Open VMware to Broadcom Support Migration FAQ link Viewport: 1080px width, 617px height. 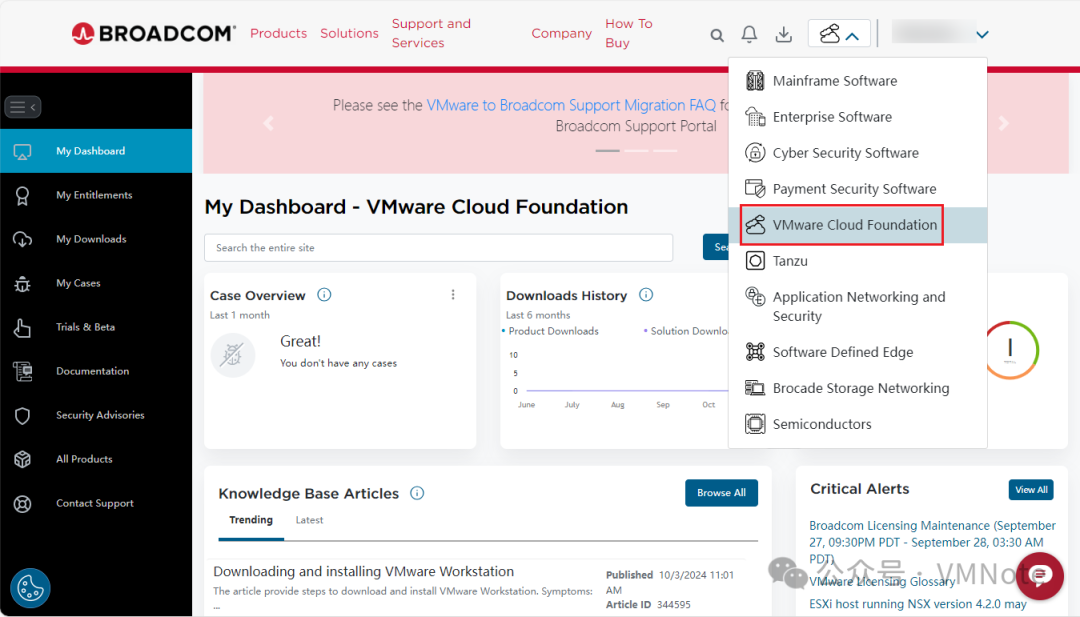pyautogui.click(x=571, y=105)
